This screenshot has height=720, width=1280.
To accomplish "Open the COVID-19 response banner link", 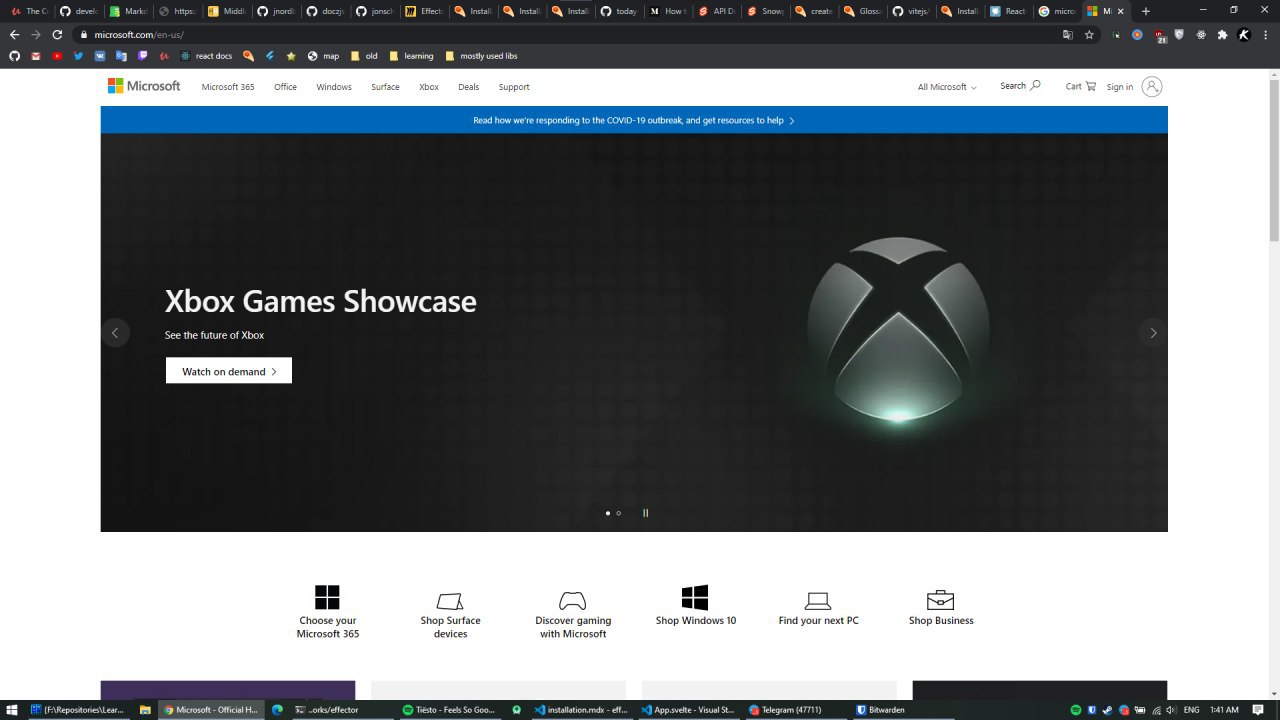I will [634, 120].
